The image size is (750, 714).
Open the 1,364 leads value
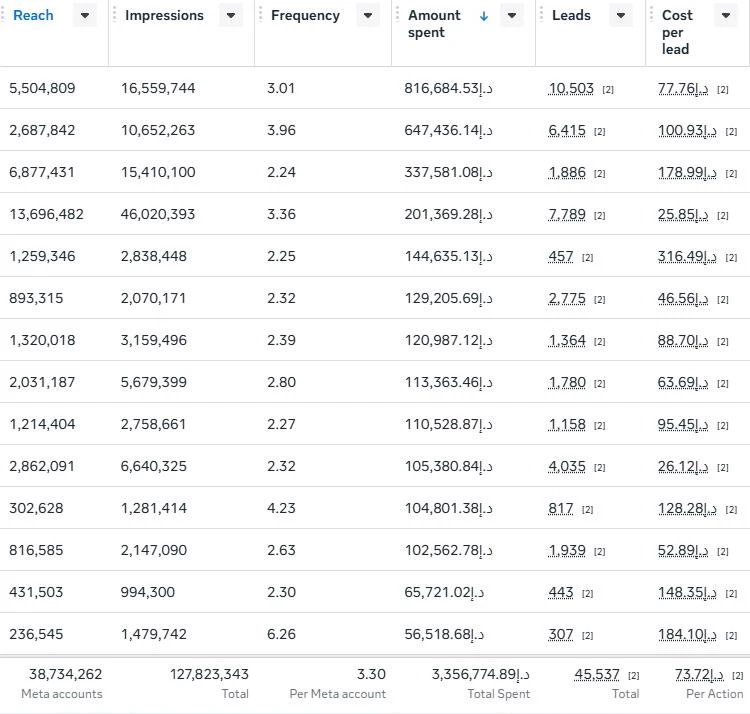(567, 341)
